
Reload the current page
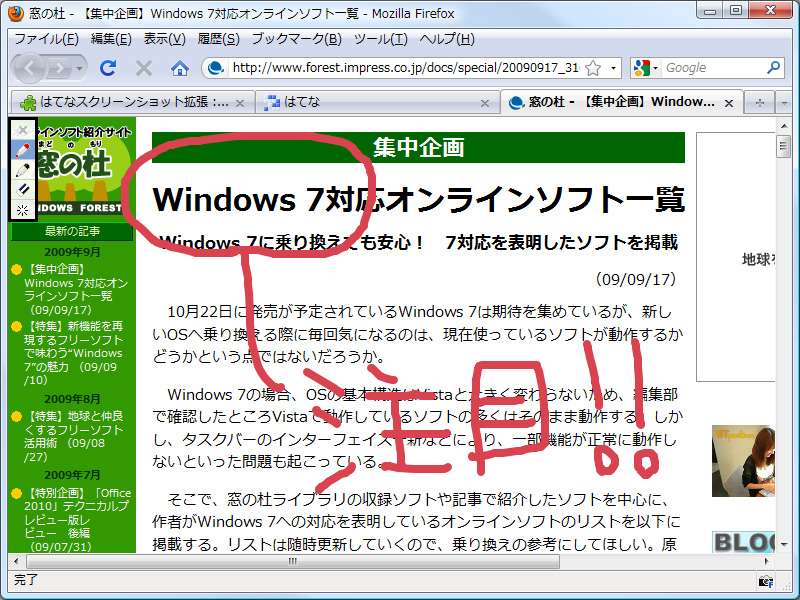108,70
